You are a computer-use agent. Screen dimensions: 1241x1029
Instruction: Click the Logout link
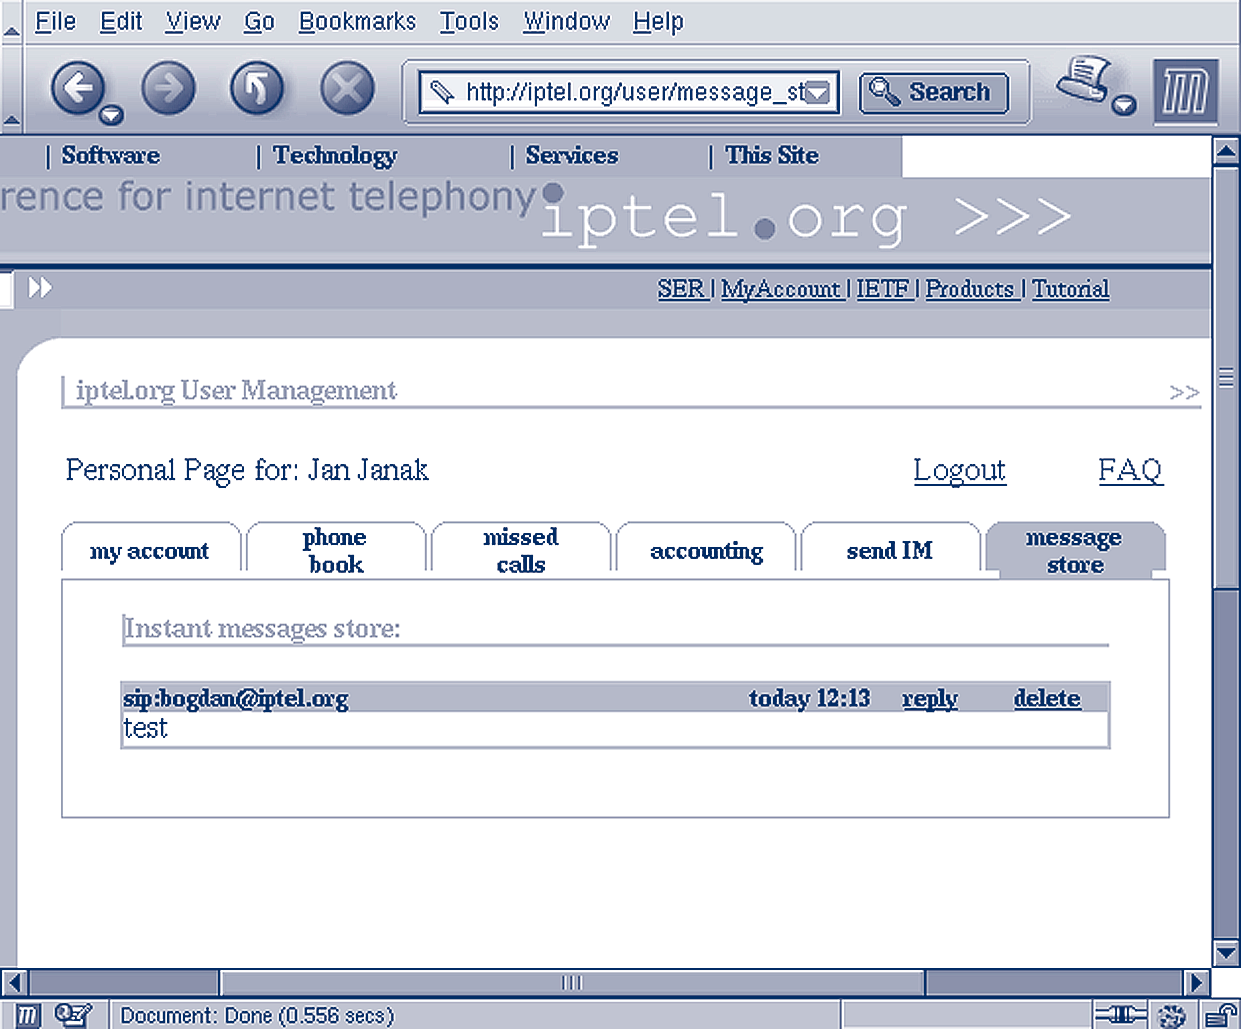[959, 470]
